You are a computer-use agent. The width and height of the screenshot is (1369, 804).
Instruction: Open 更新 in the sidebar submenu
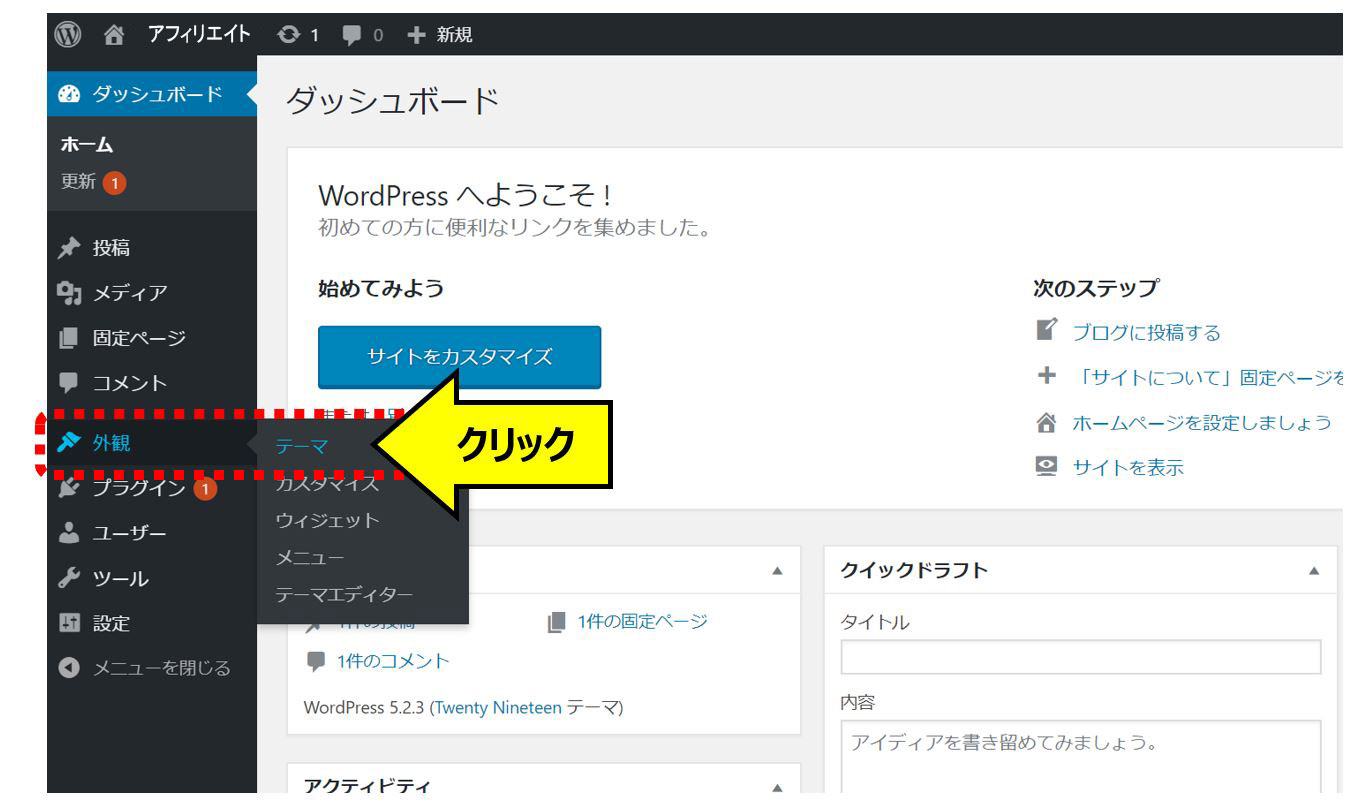(78, 182)
